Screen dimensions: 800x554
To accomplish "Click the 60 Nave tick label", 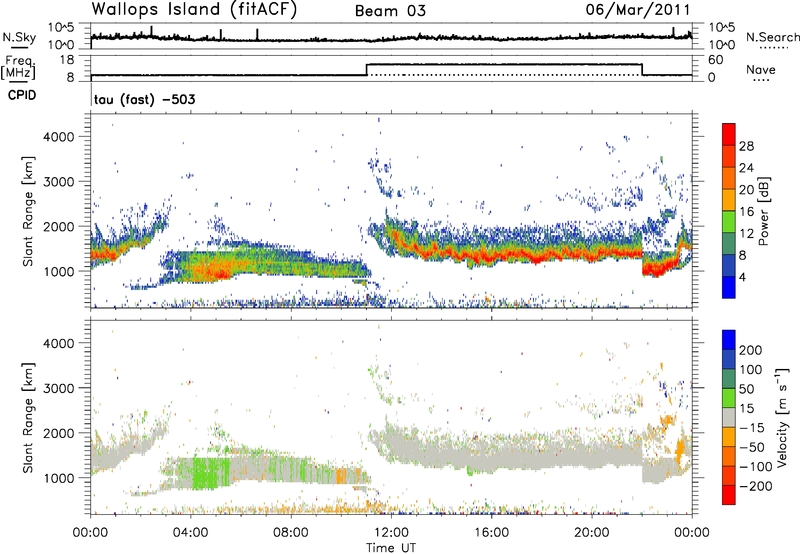I will 716,60.
